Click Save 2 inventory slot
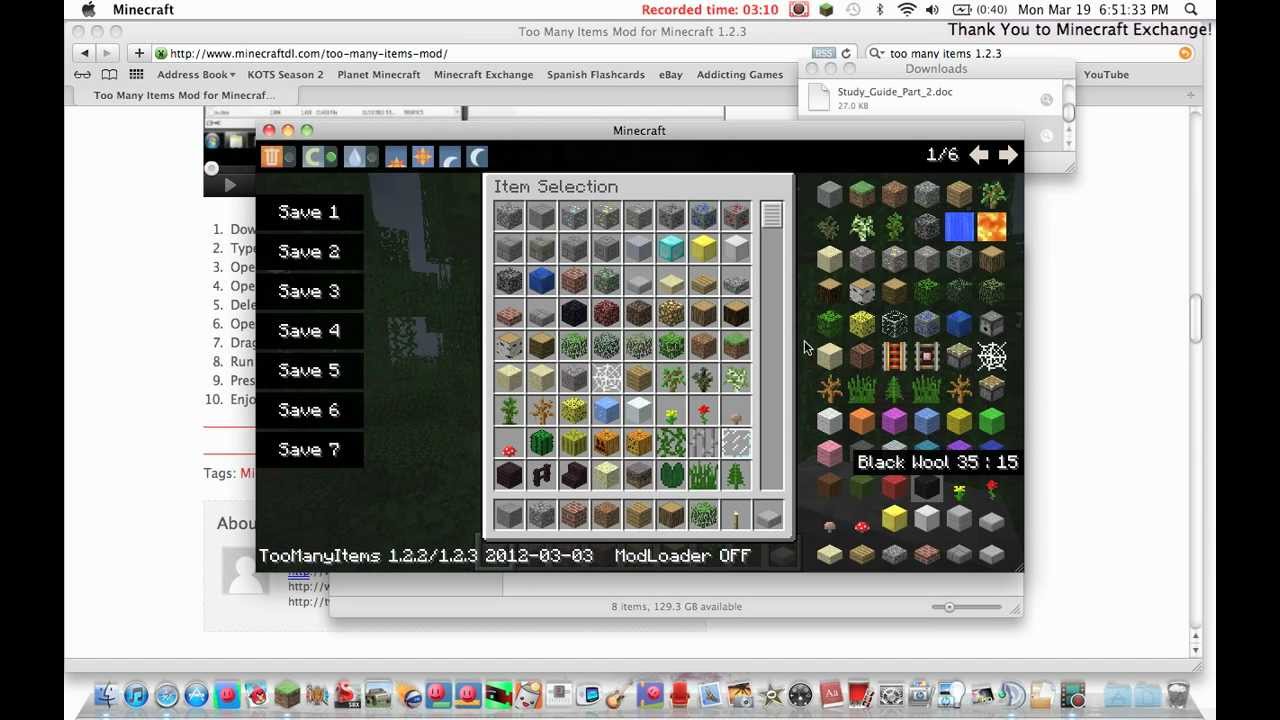This screenshot has width=1280, height=720. pos(308,252)
